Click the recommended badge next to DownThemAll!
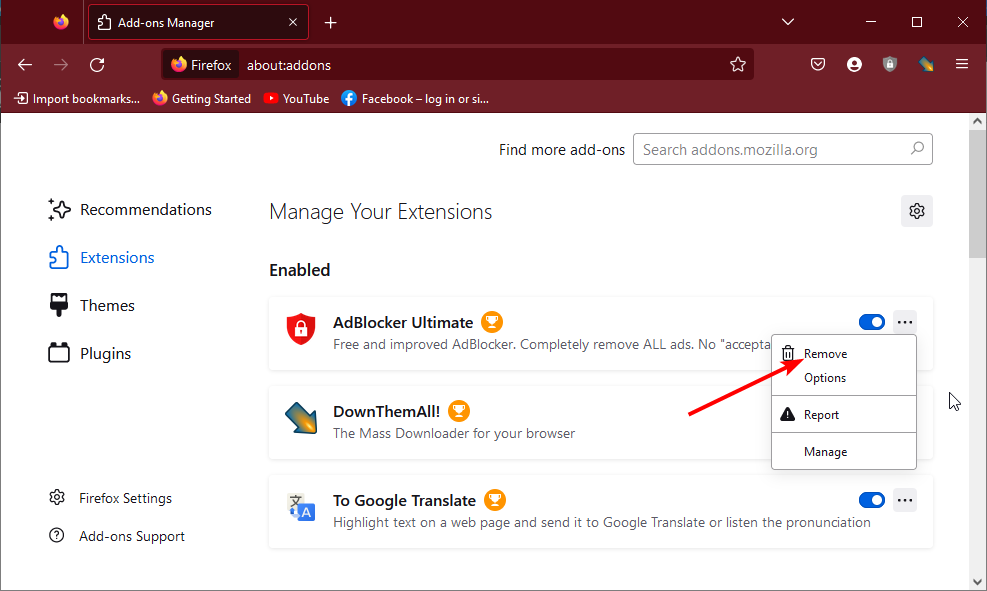987x591 pixels. click(459, 412)
